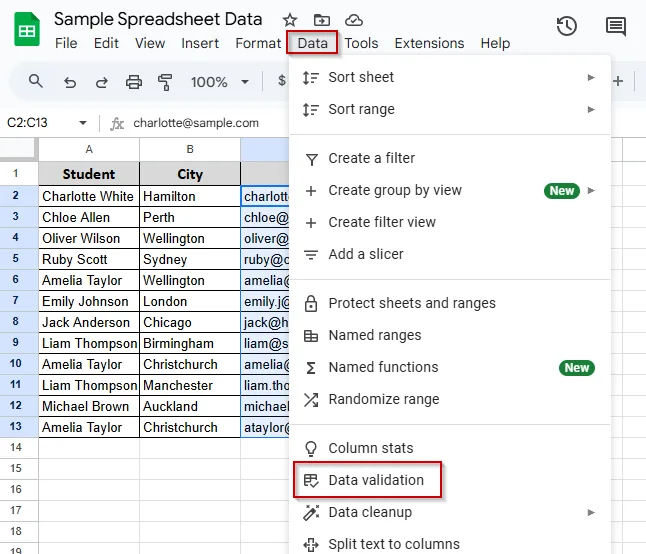Open the comments panel icon

click(x=616, y=26)
